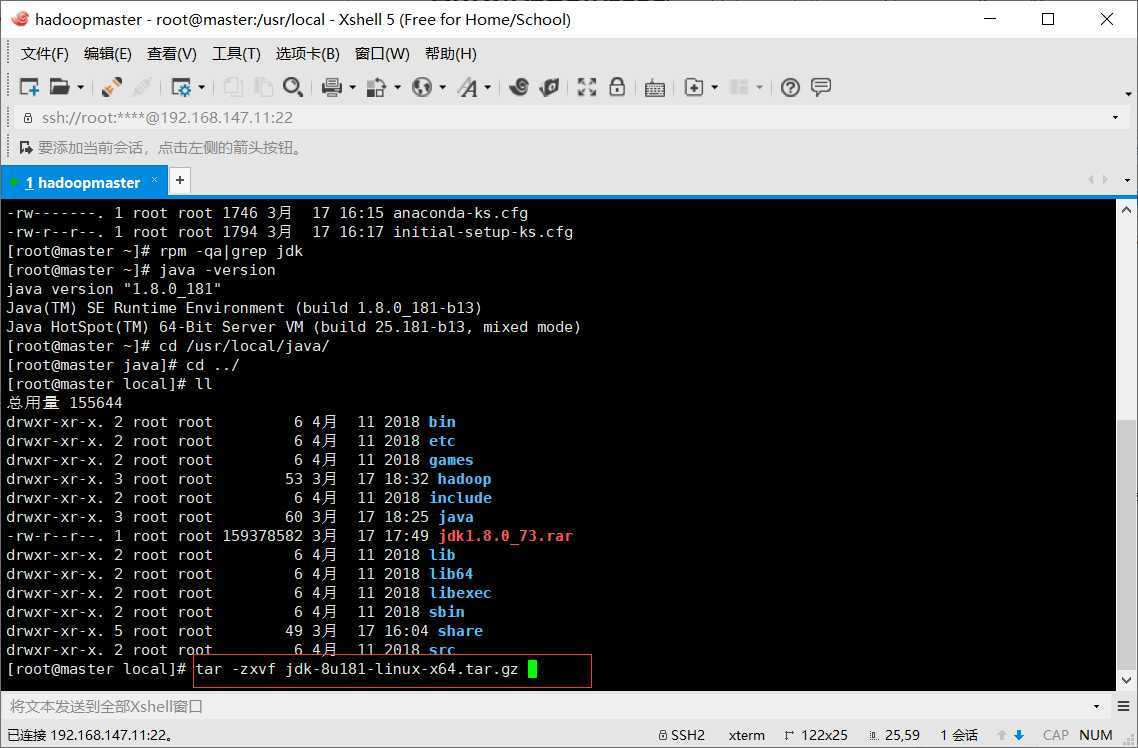The width and height of the screenshot is (1138, 748).
Task: Click the jdk1.8.0_73.rar file name
Action: point(505,536)
